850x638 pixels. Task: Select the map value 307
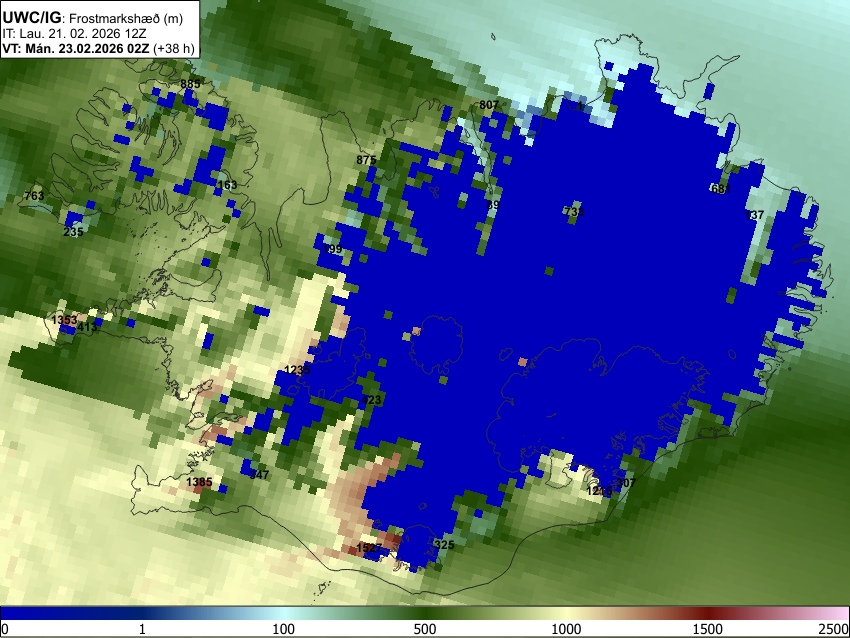(x=626, y=482)
